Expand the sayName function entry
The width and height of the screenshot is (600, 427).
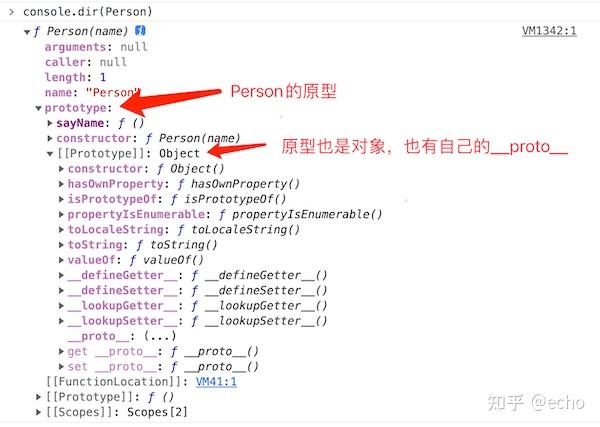pyautogui.click(x=50, y=123)
